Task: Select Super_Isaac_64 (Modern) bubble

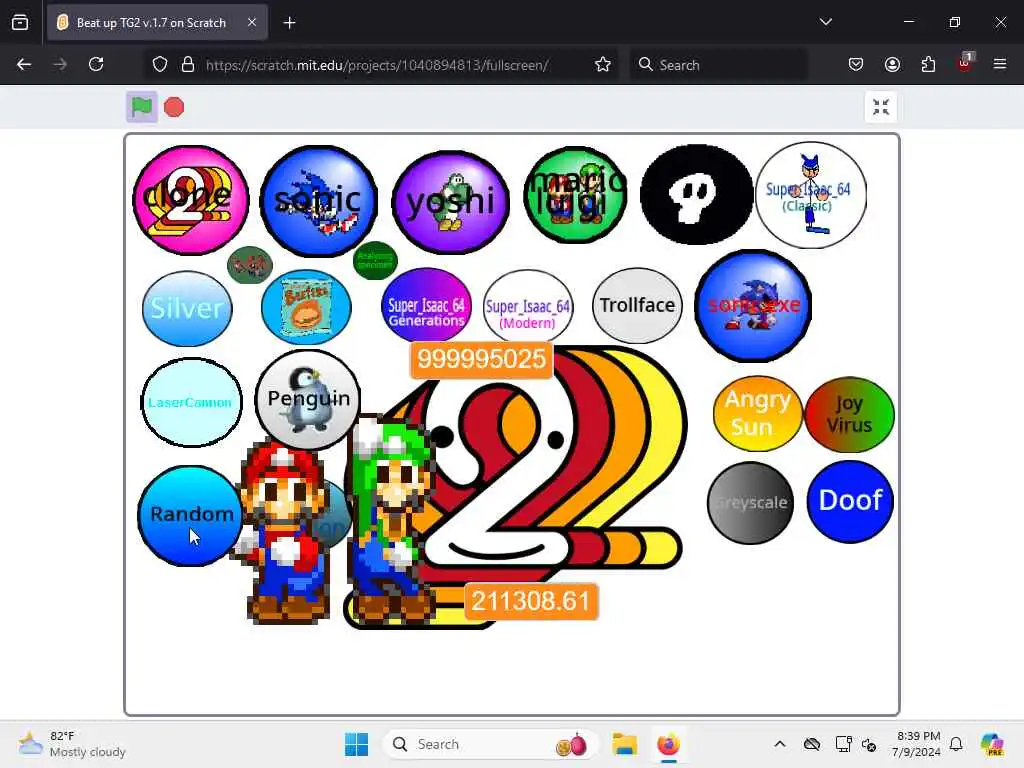Action: point(528,308)
